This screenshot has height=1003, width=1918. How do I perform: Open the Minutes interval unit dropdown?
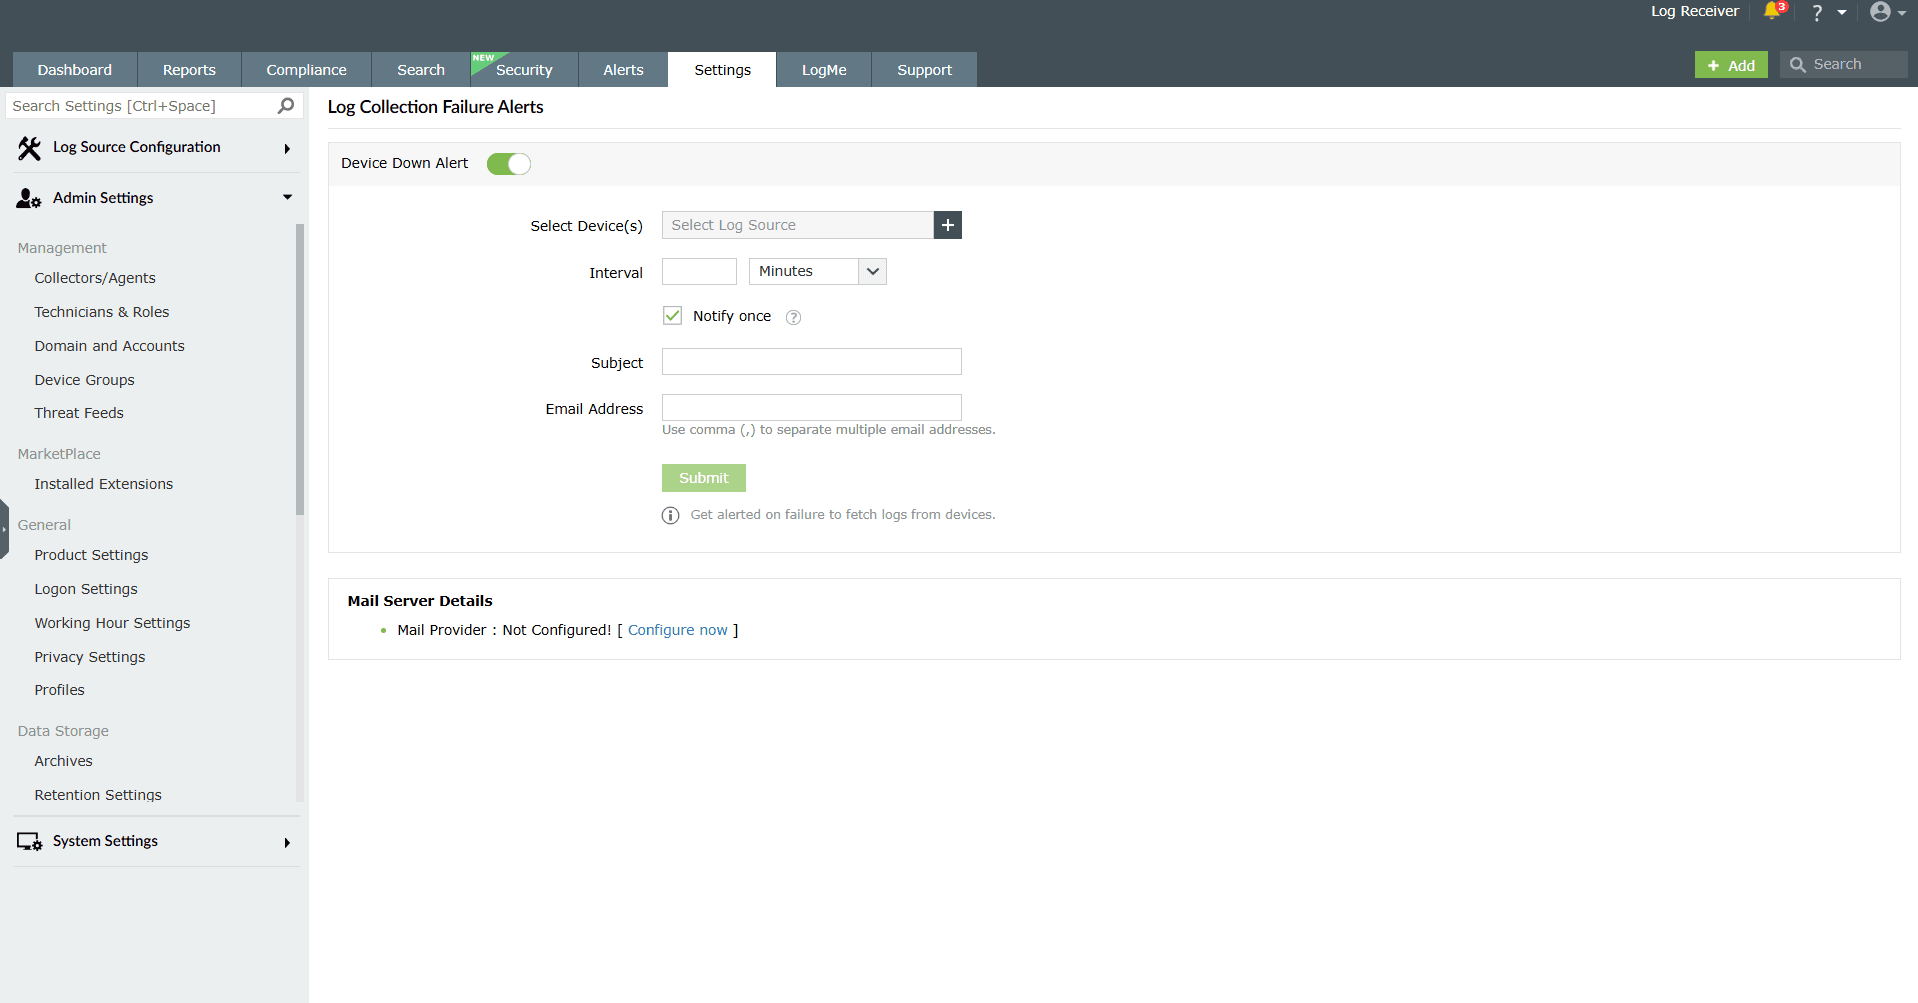click(x=818, y=271)
